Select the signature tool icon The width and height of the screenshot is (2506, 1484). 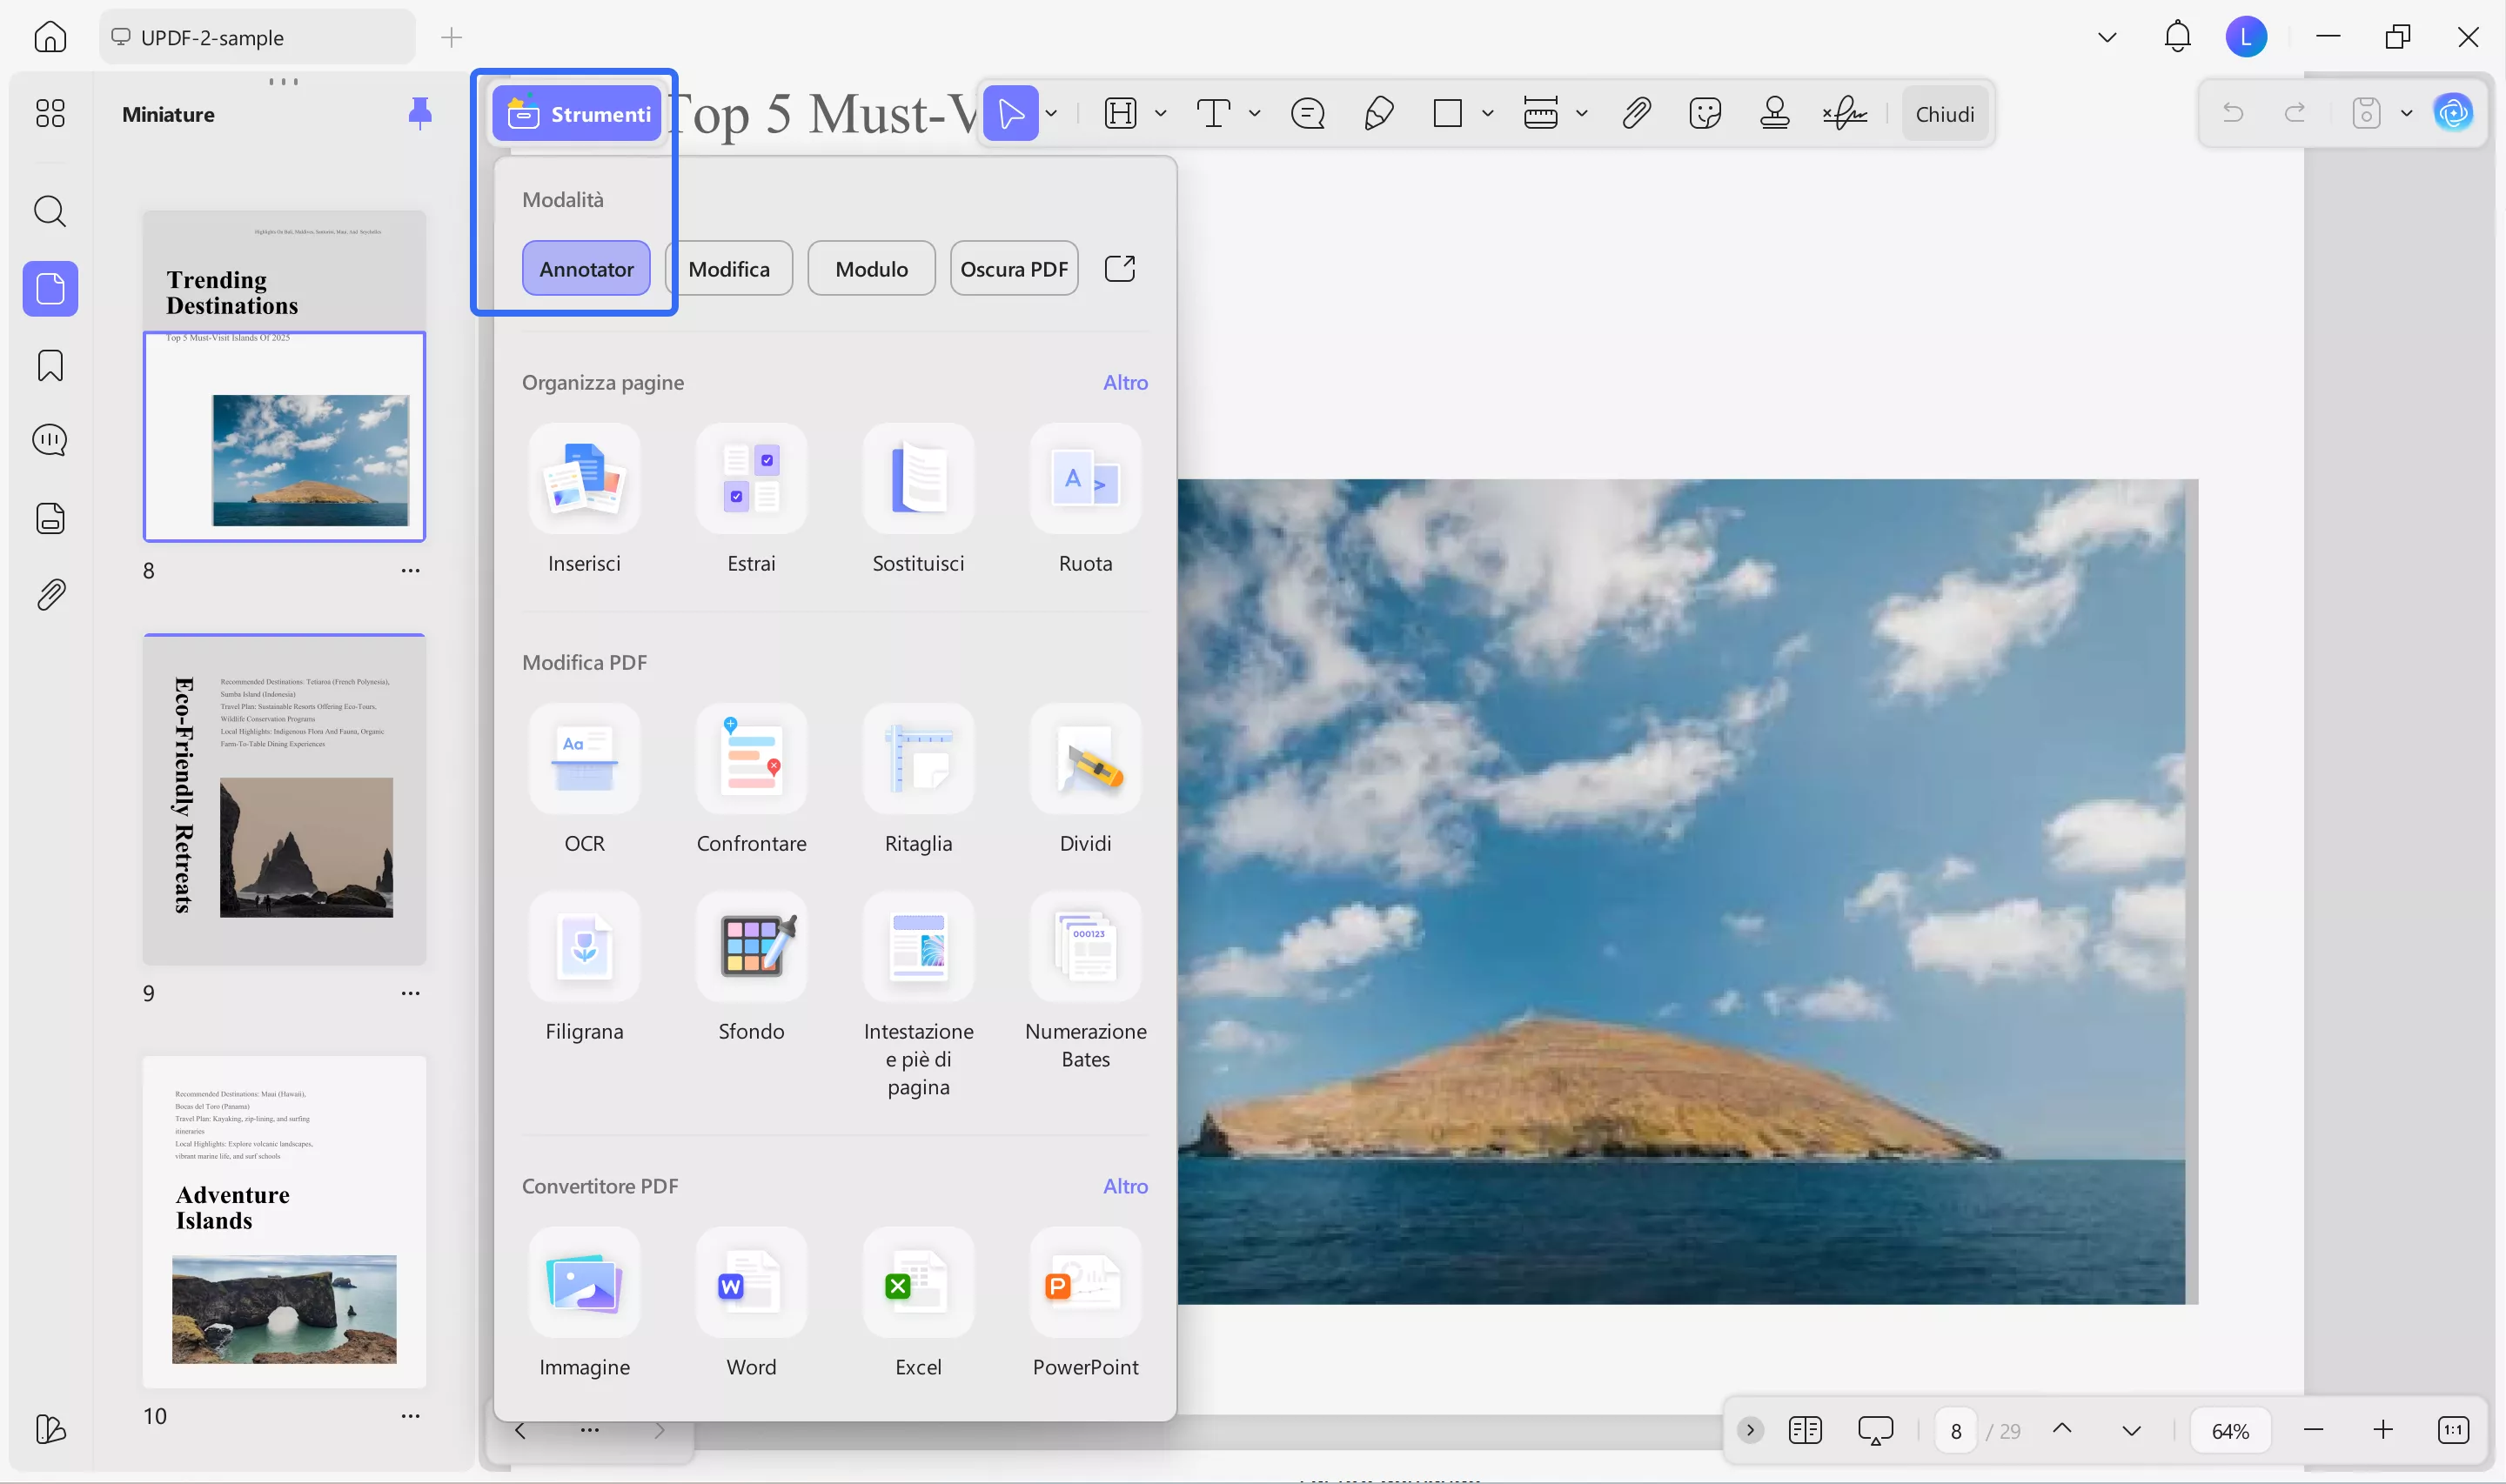(x=1844, y=113)
